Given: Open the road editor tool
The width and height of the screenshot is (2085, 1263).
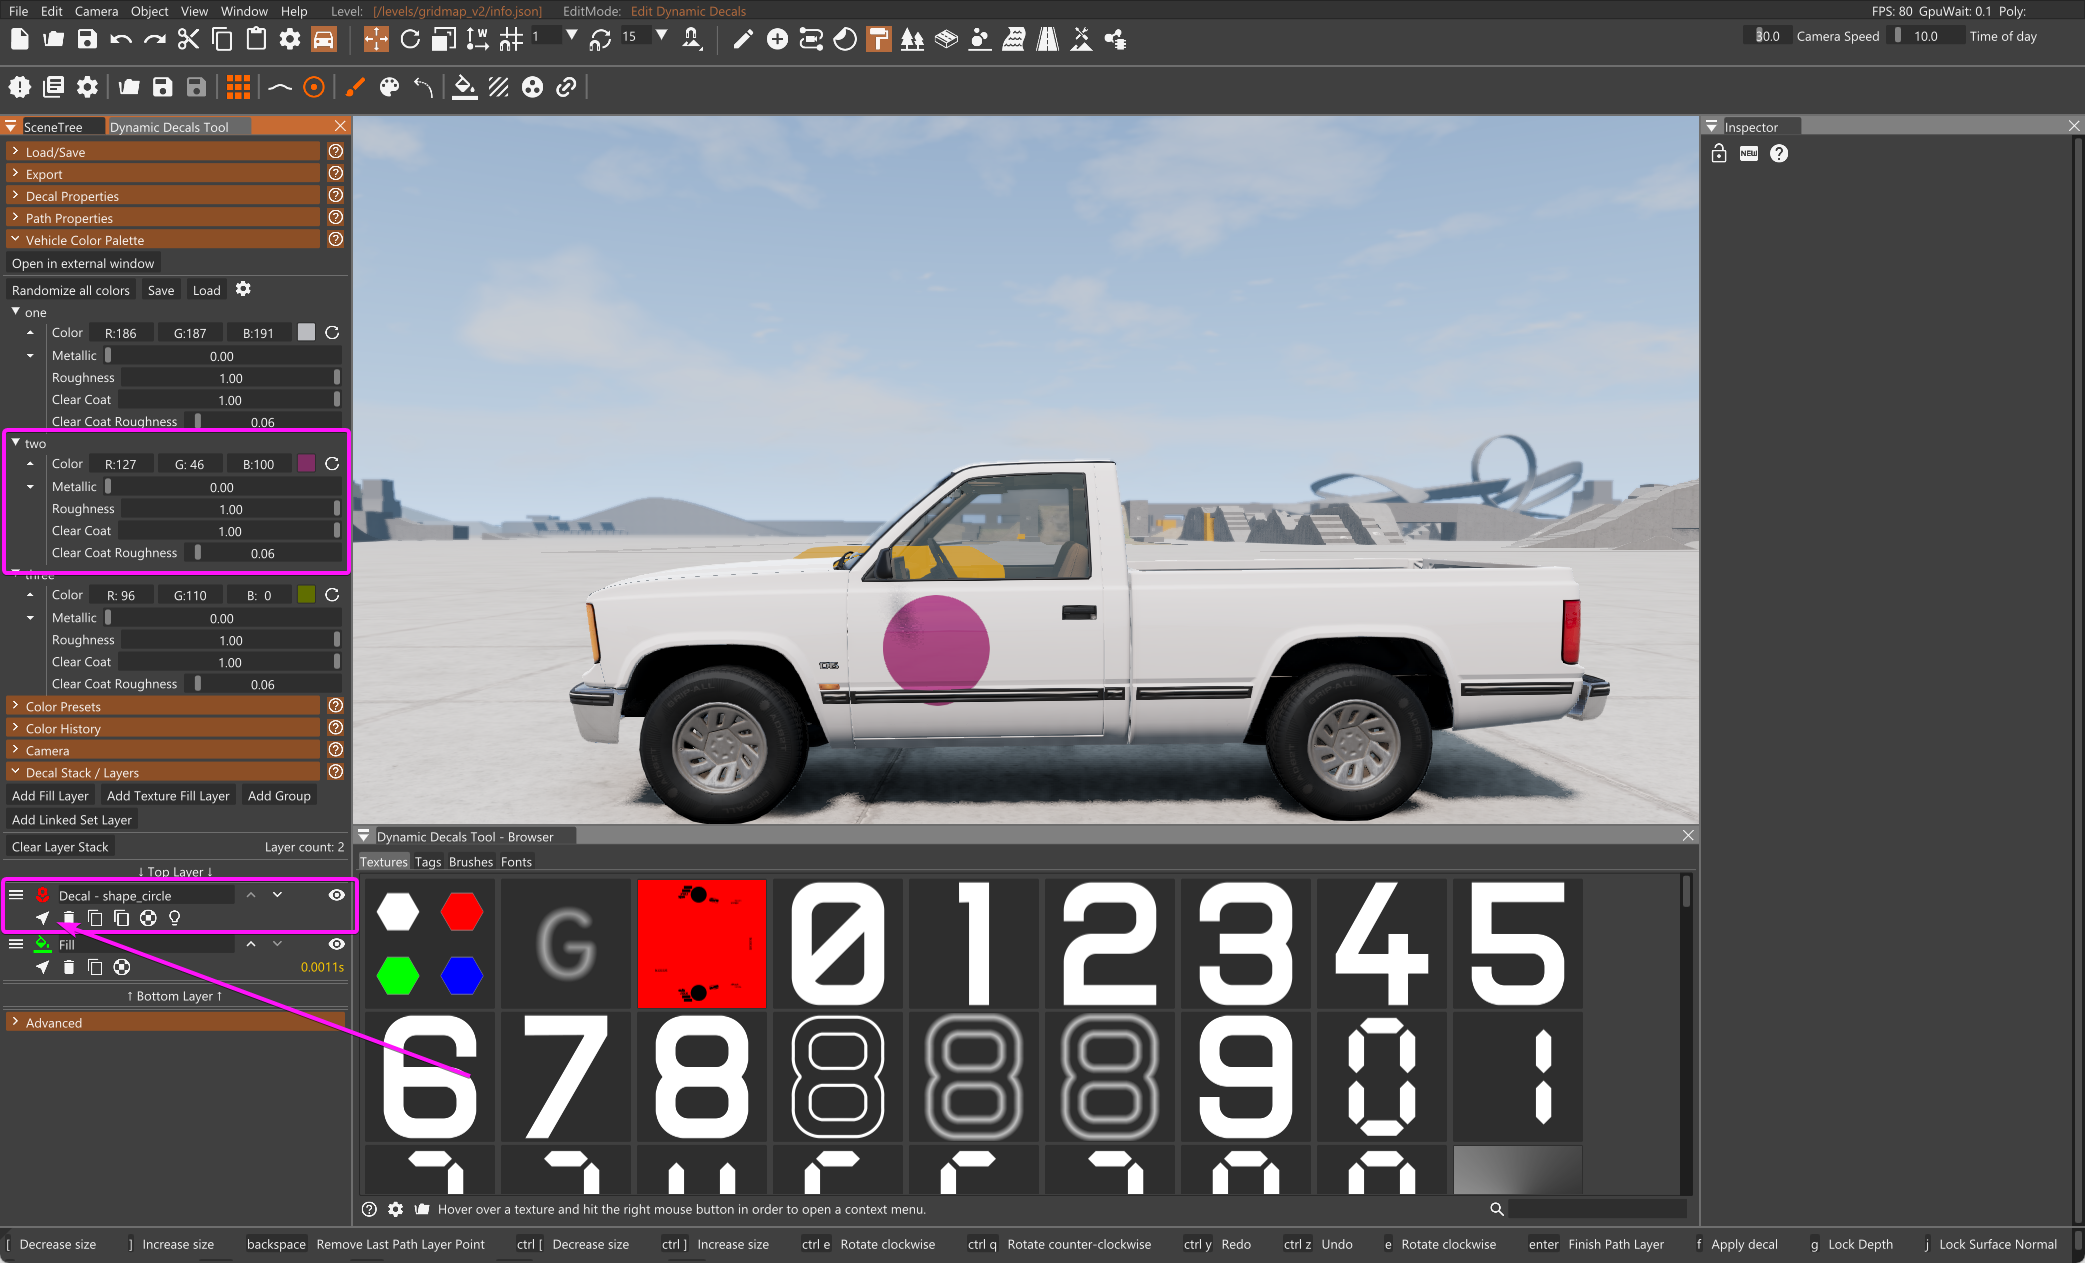Looking at the screenshot, I should [x=1047, y=39].
